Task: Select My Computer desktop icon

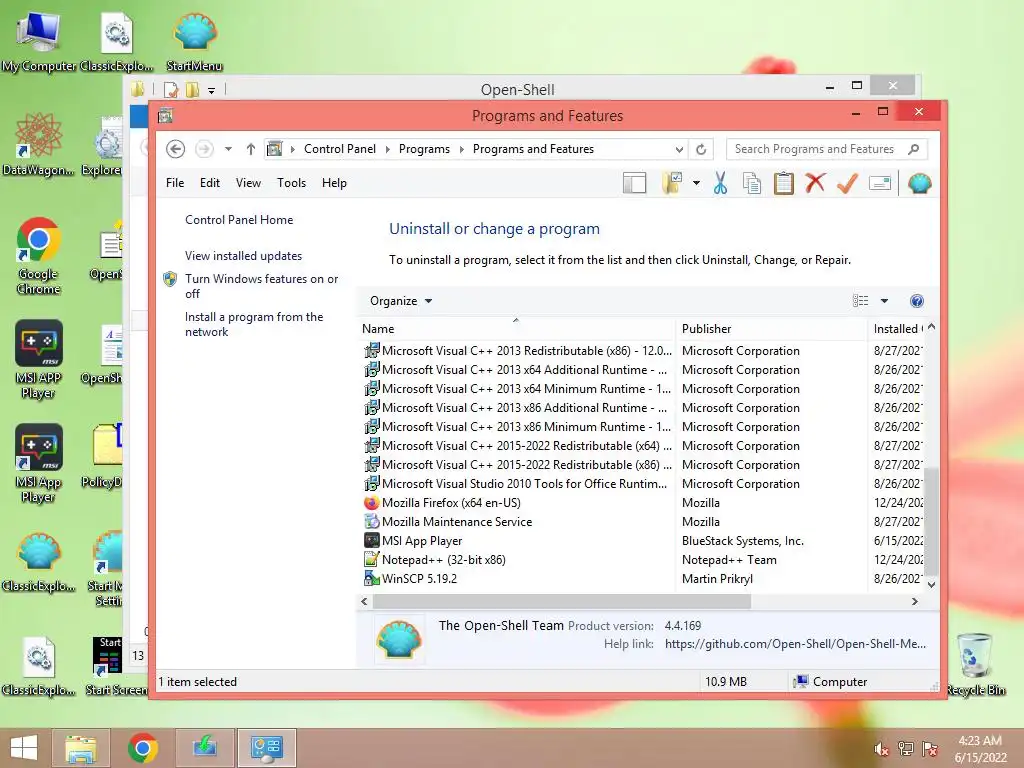Action: tap(39, 41)
